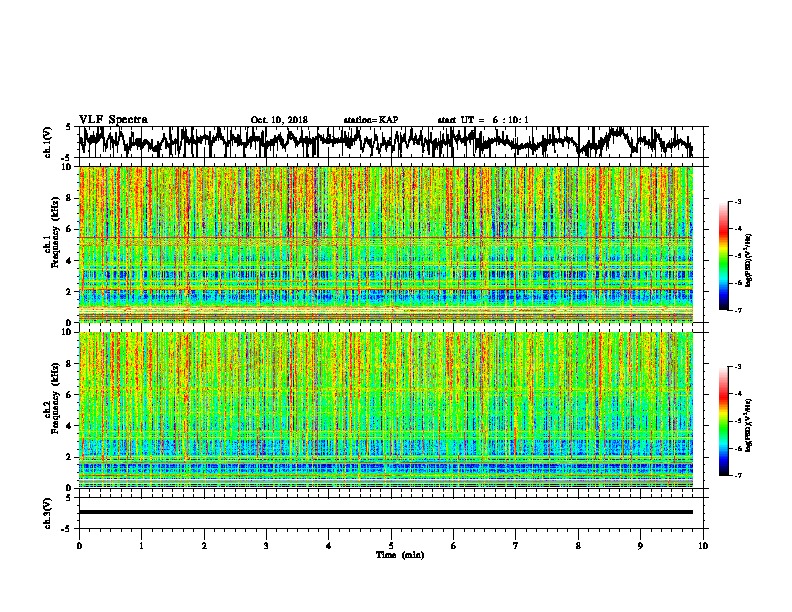Click the "ch.1(V)" waveform axis label
Image resolution: width=792 pixels, height=612 pixels.
coord(47,142)
